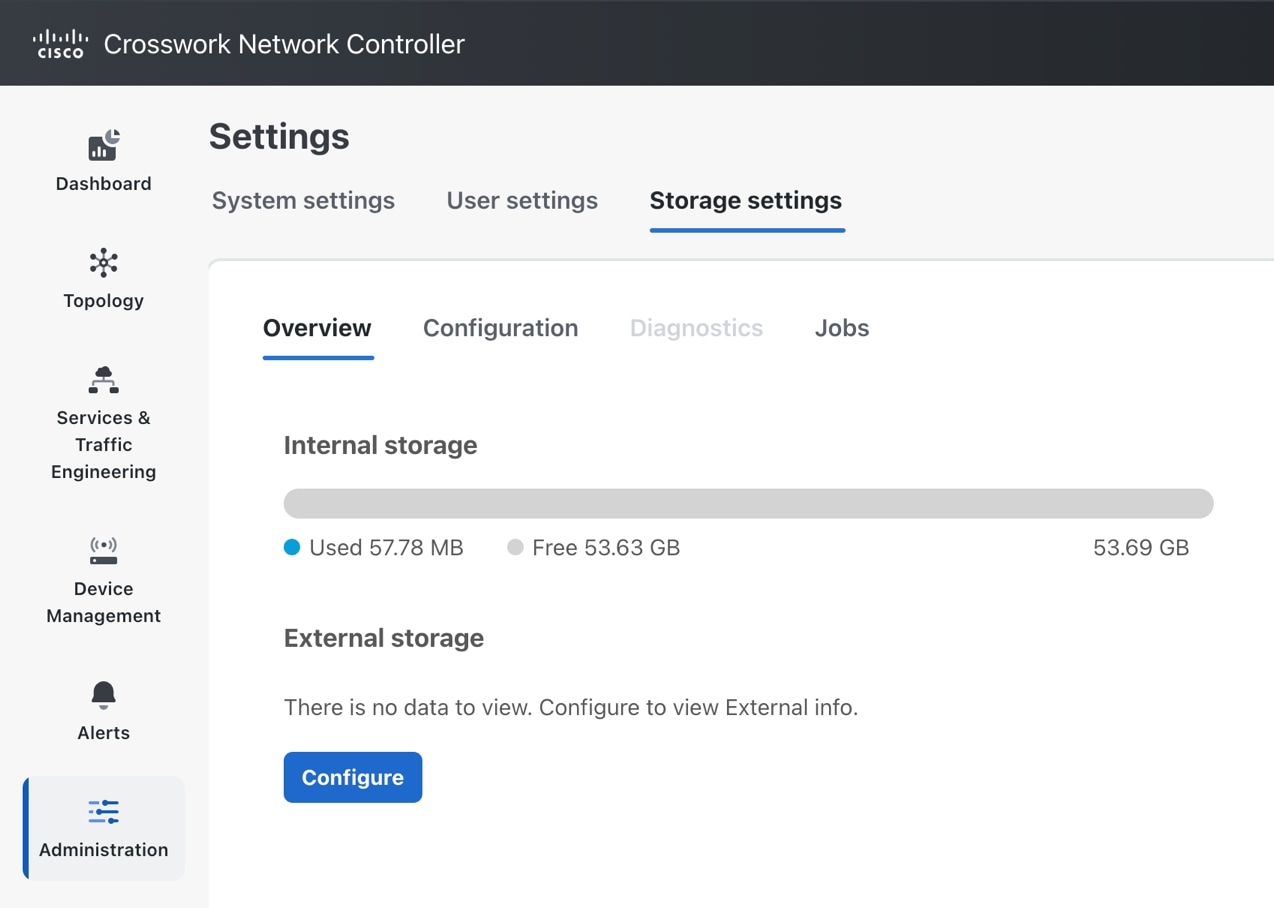
Task: Open the Jobs sub-tab
Action: (x=841, y=328)
